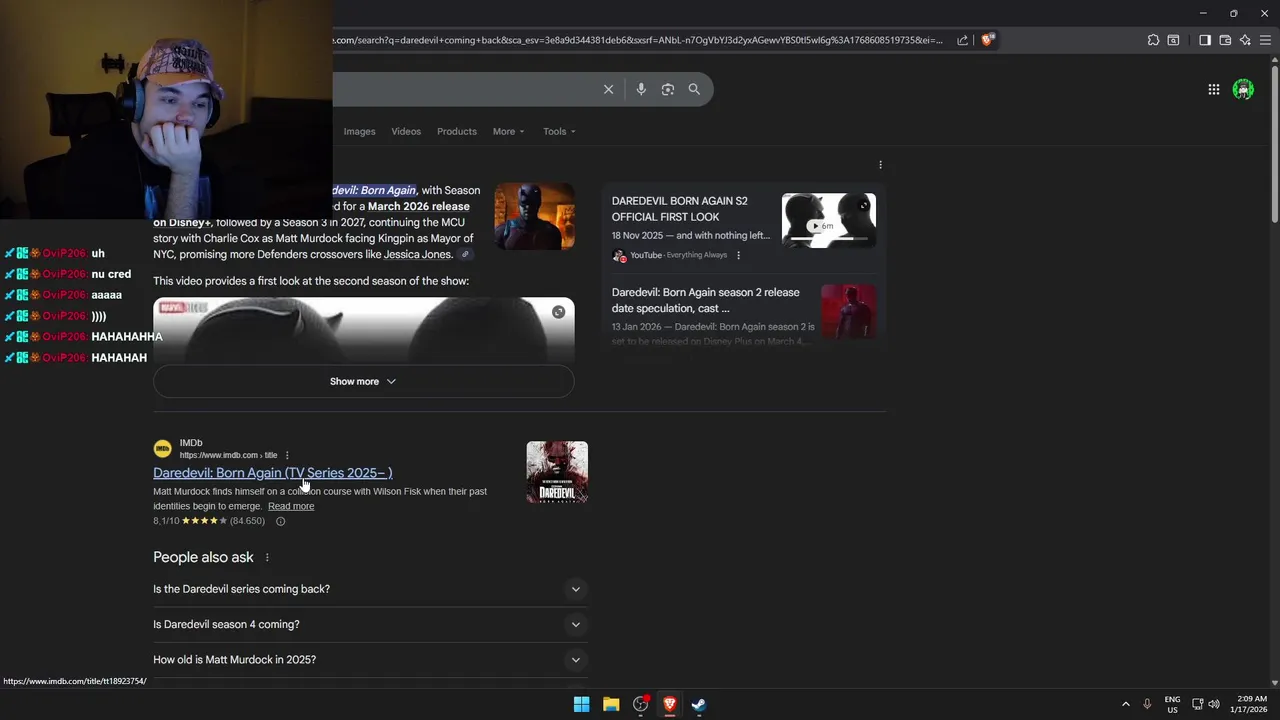The width and height of the screenshot is (1280, 720).
Task: Click the share page icon in address bar
Action: 962,40
